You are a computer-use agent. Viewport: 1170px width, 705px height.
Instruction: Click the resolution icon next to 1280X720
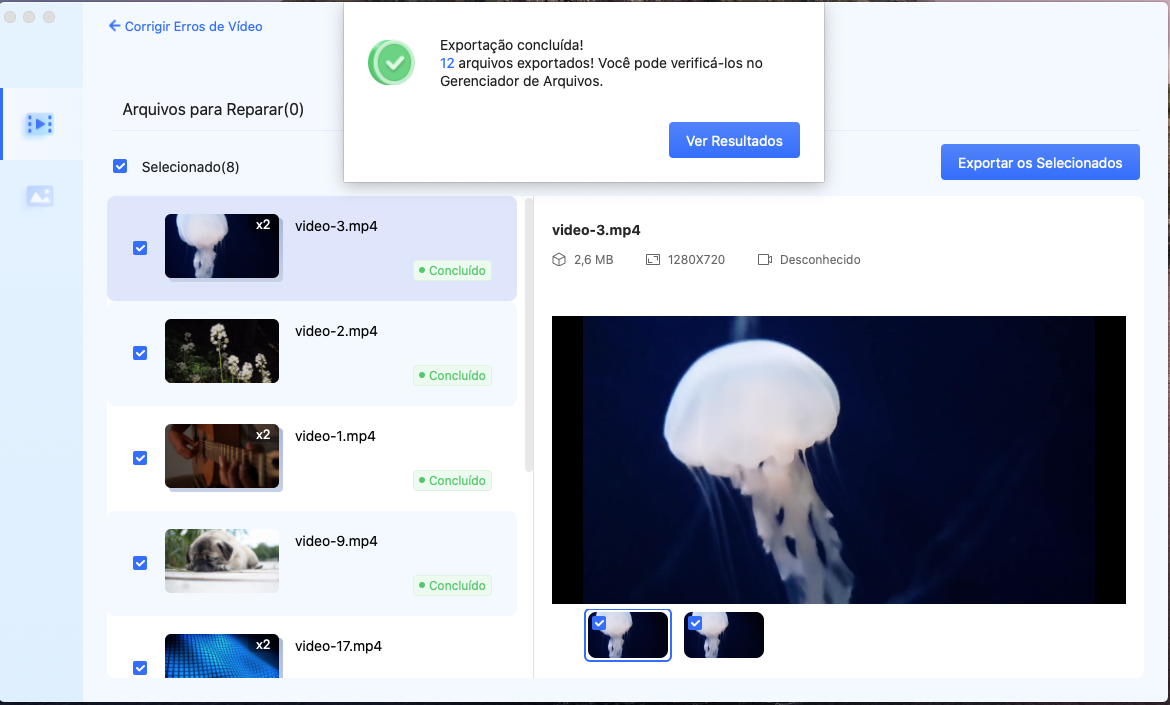point(653,260)
